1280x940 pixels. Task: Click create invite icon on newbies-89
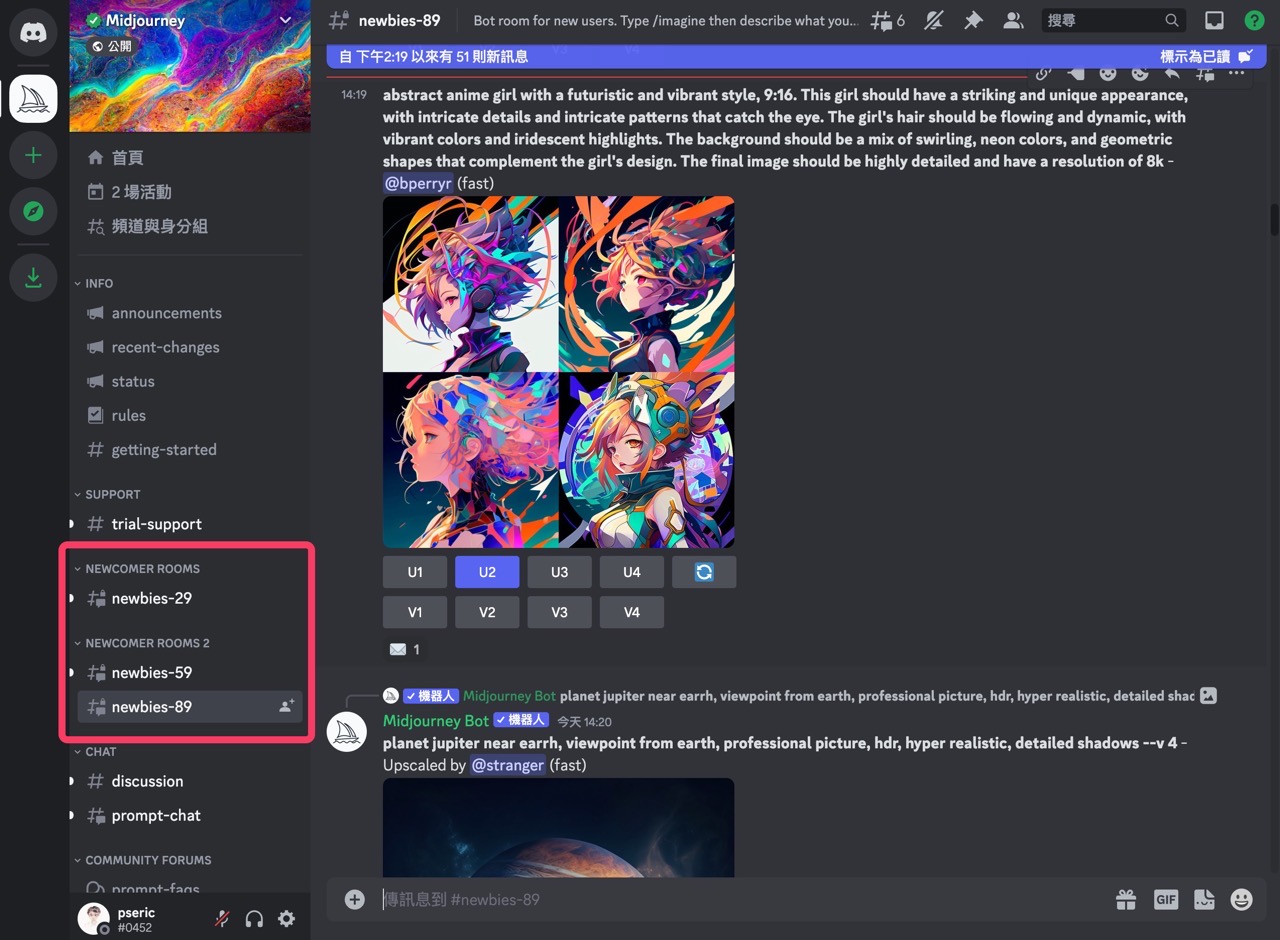coord(287,706)
